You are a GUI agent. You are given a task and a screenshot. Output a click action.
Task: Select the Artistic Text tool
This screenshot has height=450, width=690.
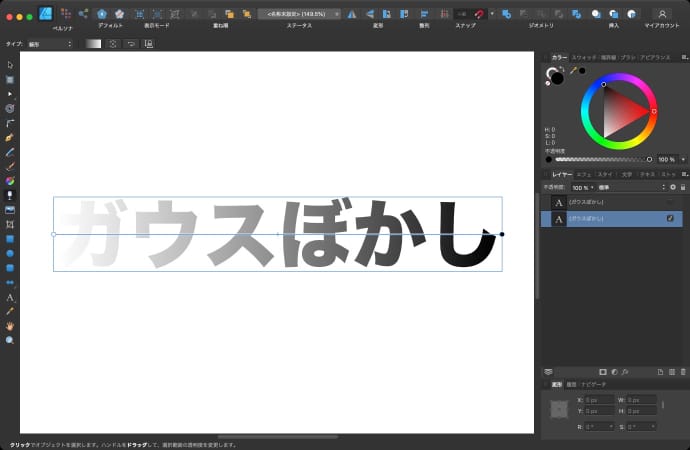tap(10, 298)
